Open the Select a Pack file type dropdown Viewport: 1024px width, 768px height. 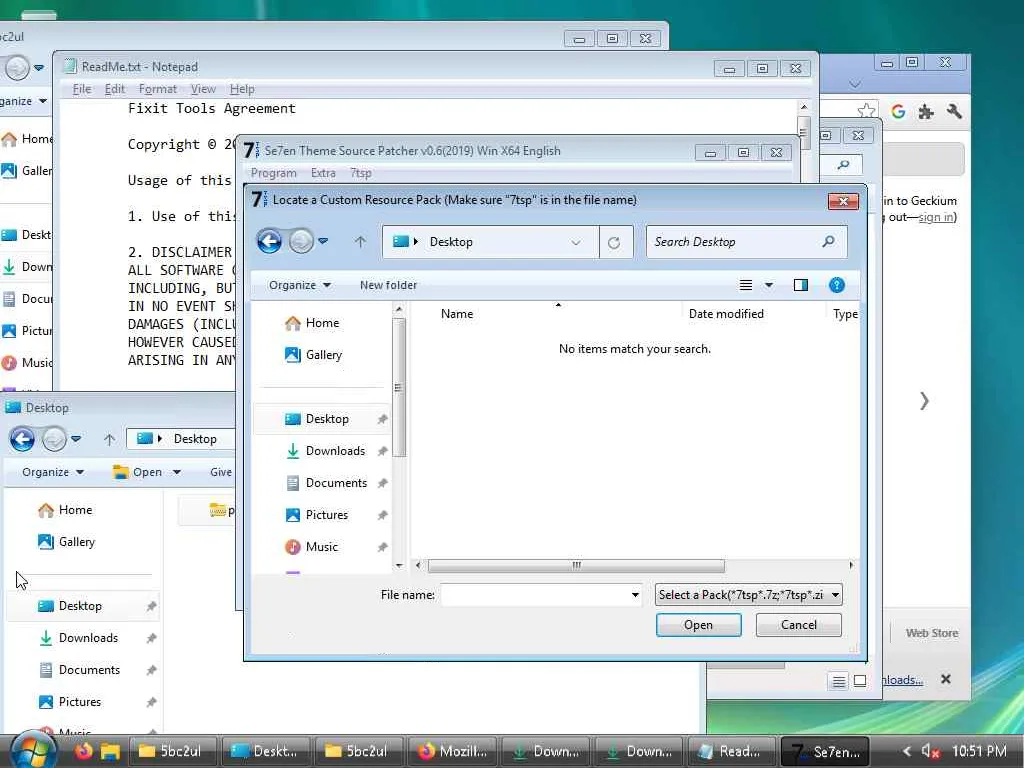click(x=748, y=594)
